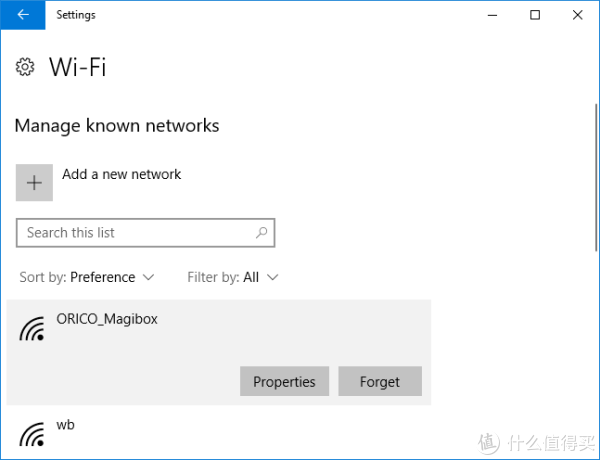Click the chevron next to Filter All
The height and width of the screenshot is (460, 600).
272,277
